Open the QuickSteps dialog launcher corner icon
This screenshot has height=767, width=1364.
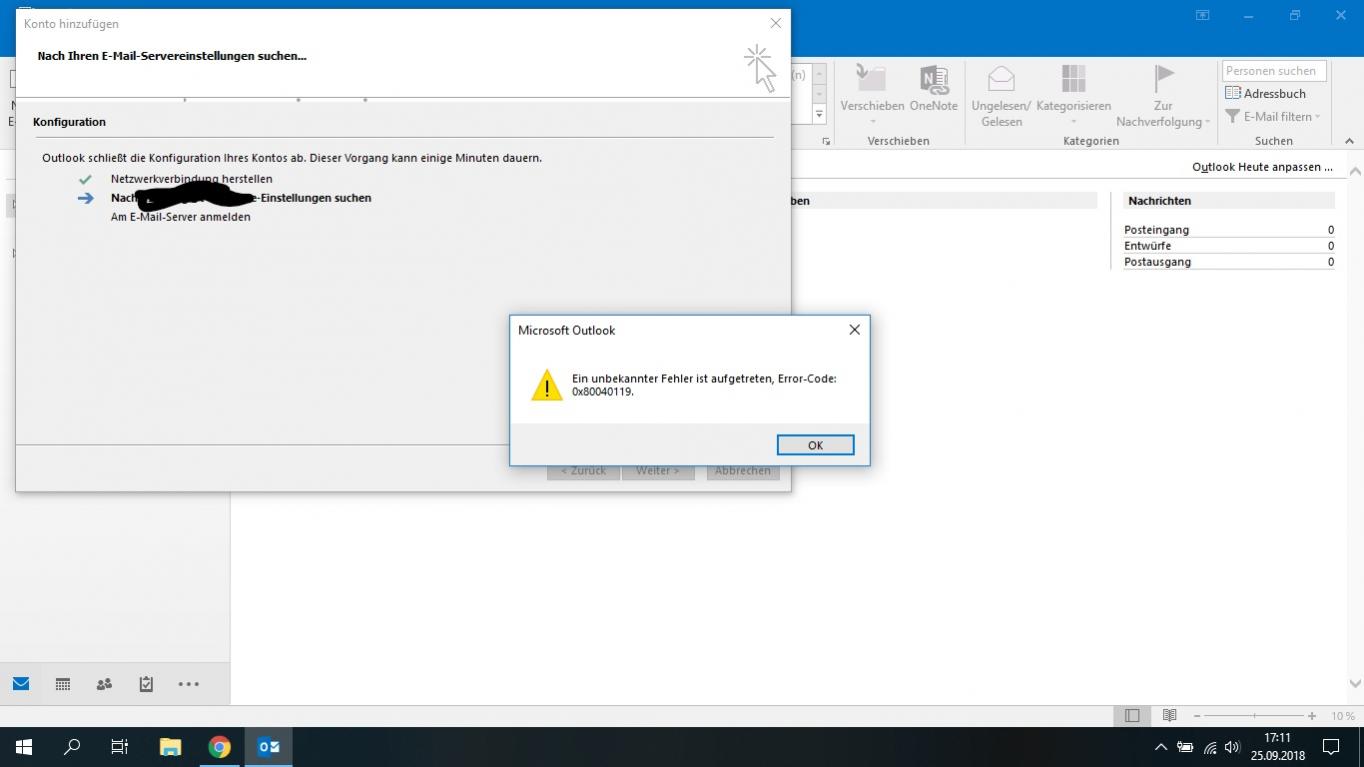tap(826, 141)
